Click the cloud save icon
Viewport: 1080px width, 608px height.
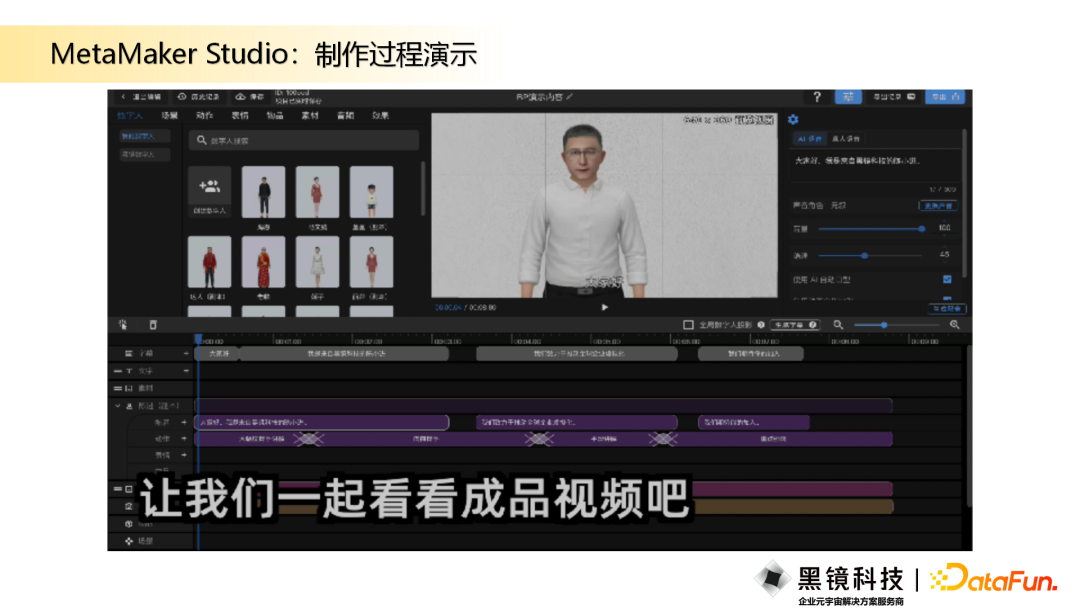240,97
